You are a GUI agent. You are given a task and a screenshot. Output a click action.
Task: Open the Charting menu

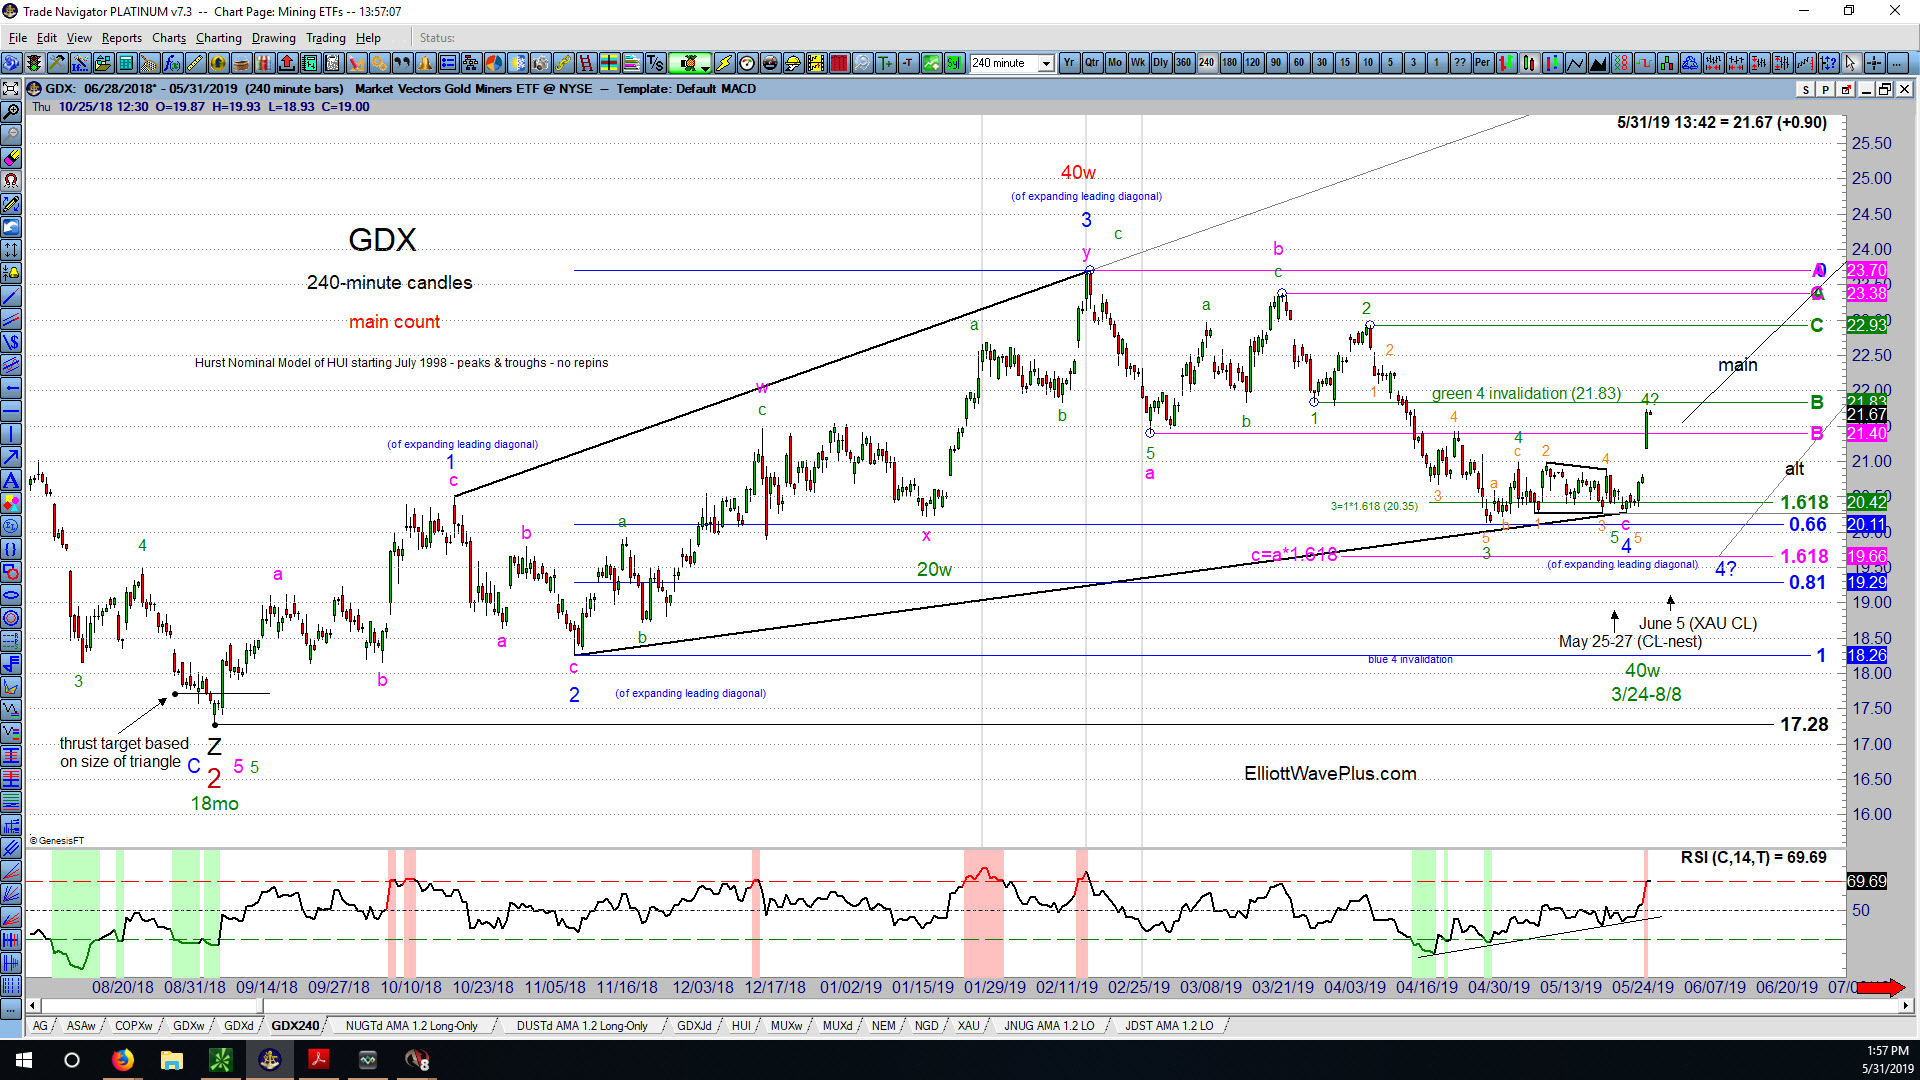pyautogui.click(x=218, y=38)
